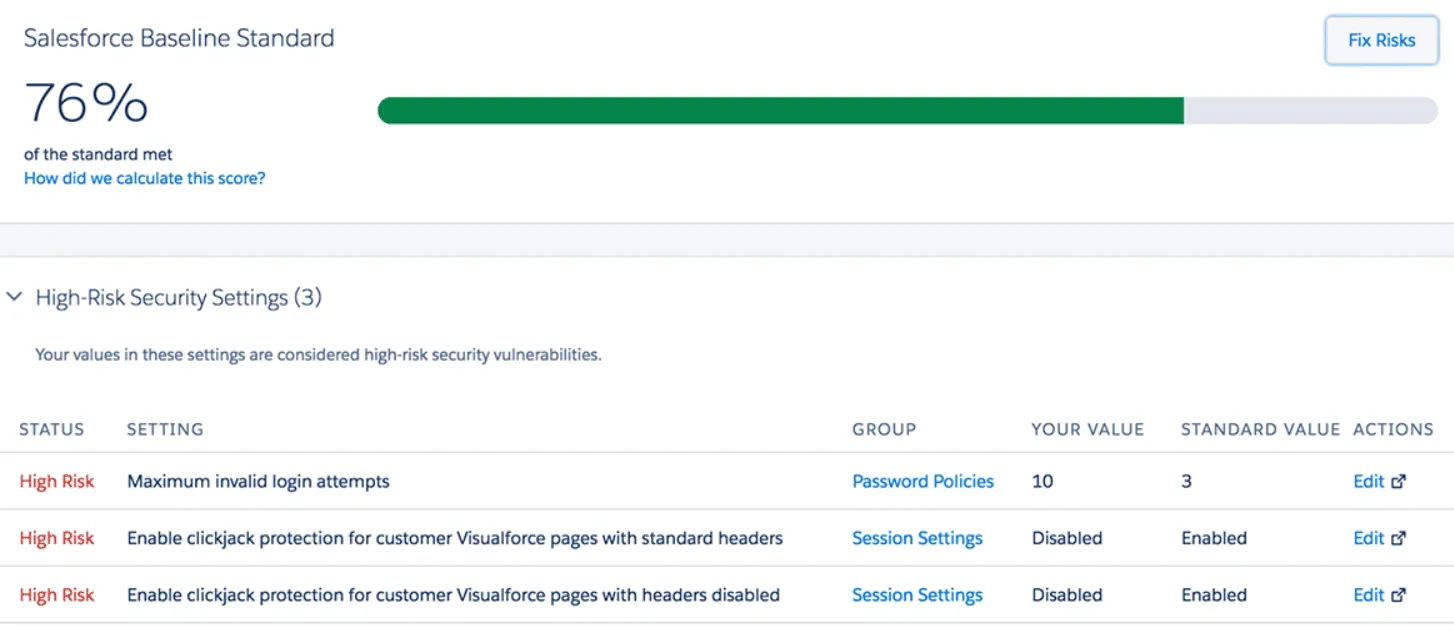The width and height of the screenshot is (1454, 642).
Task: Select the YOUR VALUE column header
Action: (1087, 429)
